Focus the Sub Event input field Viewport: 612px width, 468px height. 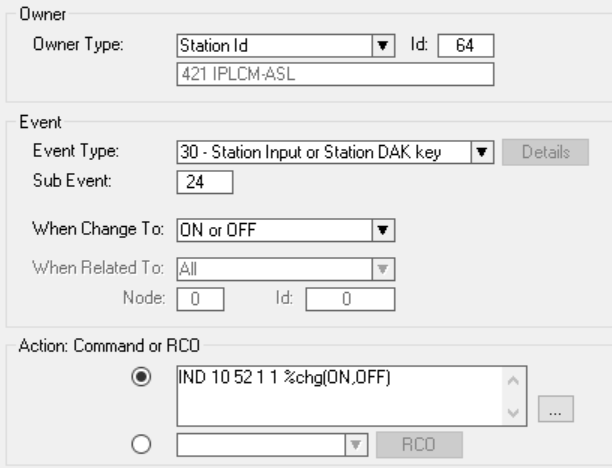(204, 182)
